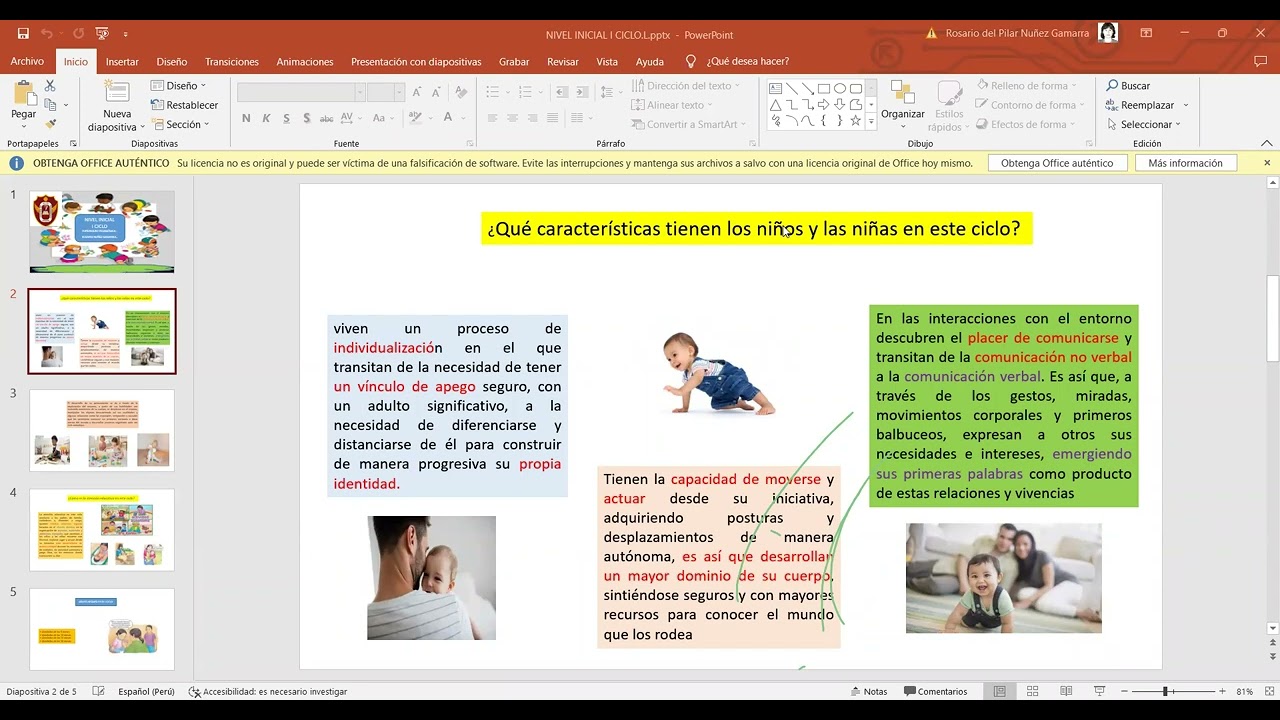Select the right arrow block shape

click(x=823, y=104)
